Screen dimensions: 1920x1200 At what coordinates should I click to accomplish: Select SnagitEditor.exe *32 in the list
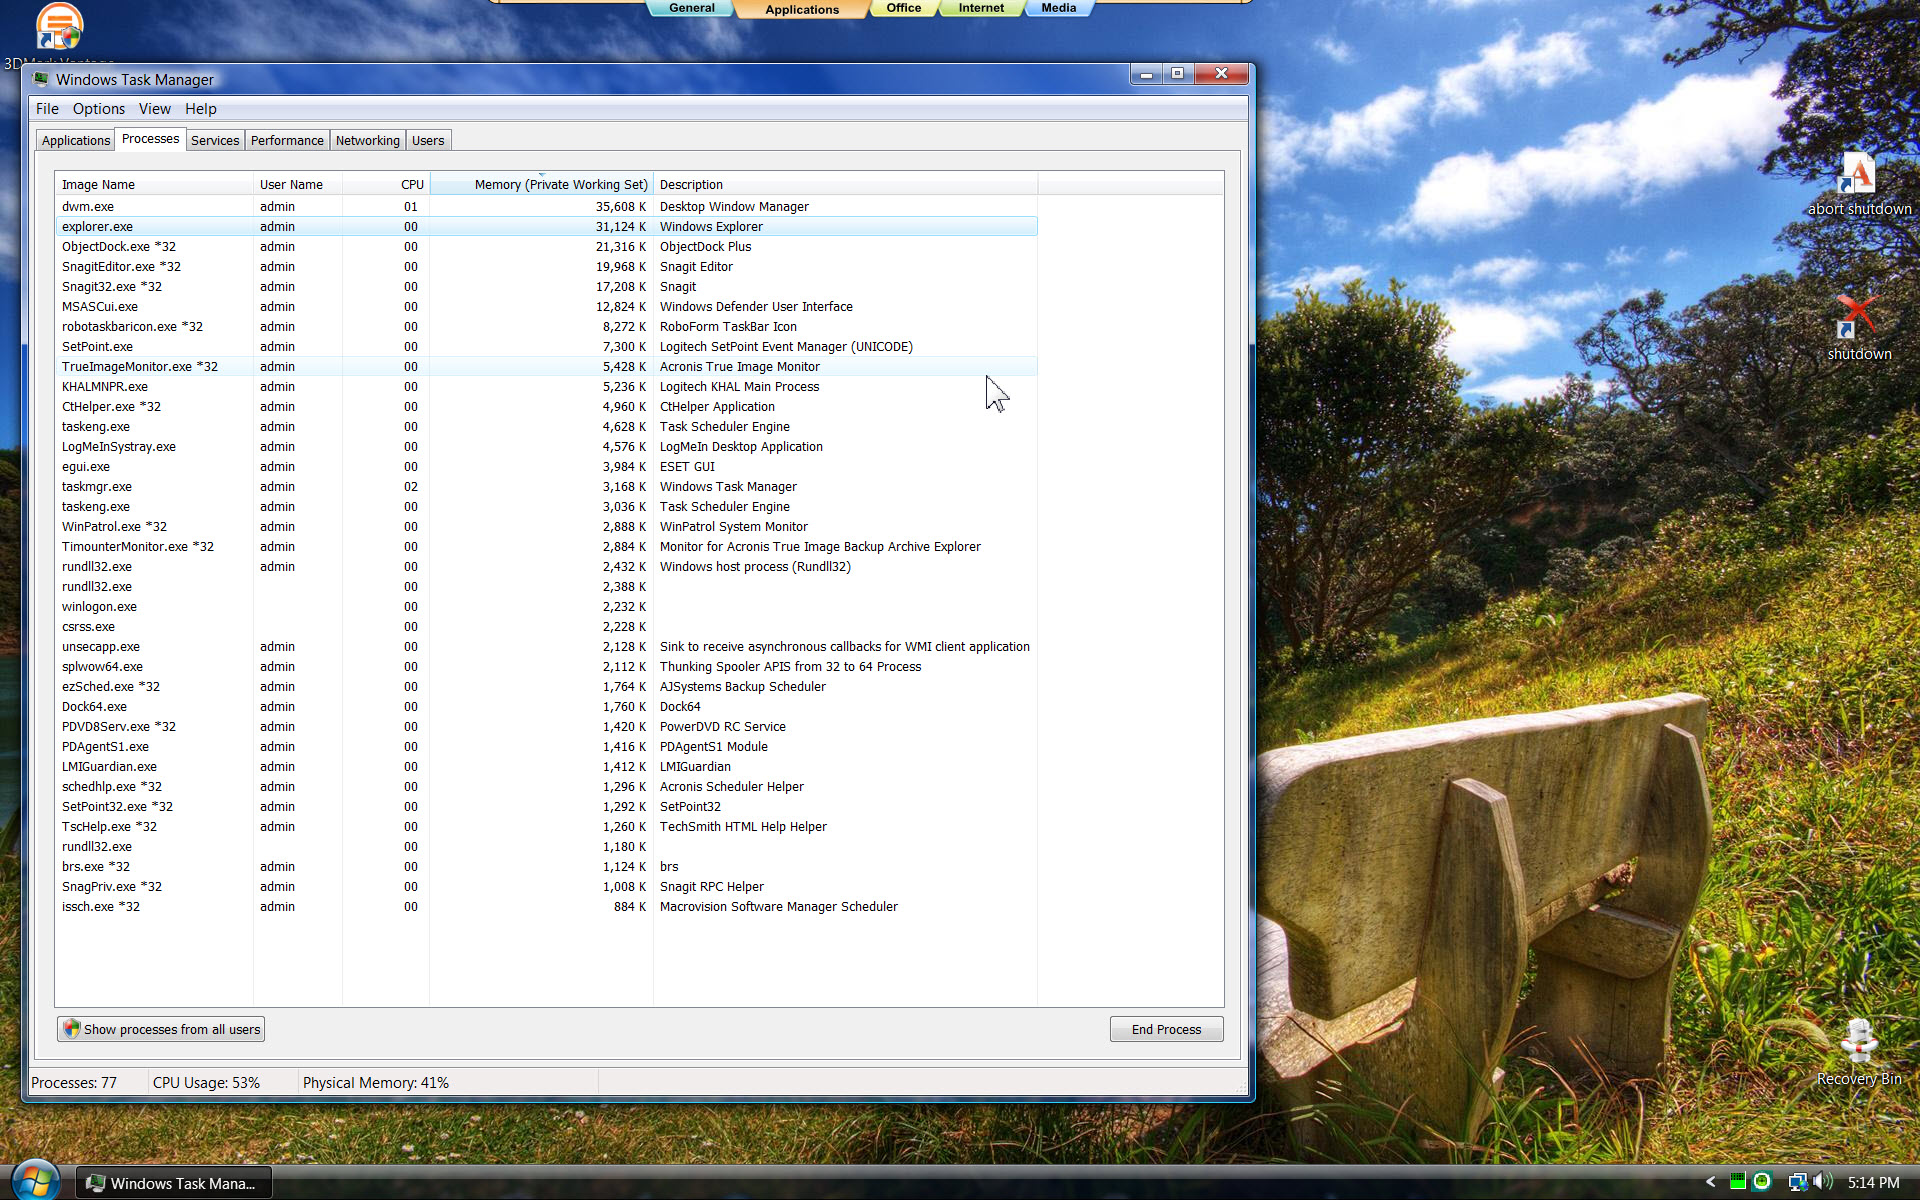click(x=547, y=267)
